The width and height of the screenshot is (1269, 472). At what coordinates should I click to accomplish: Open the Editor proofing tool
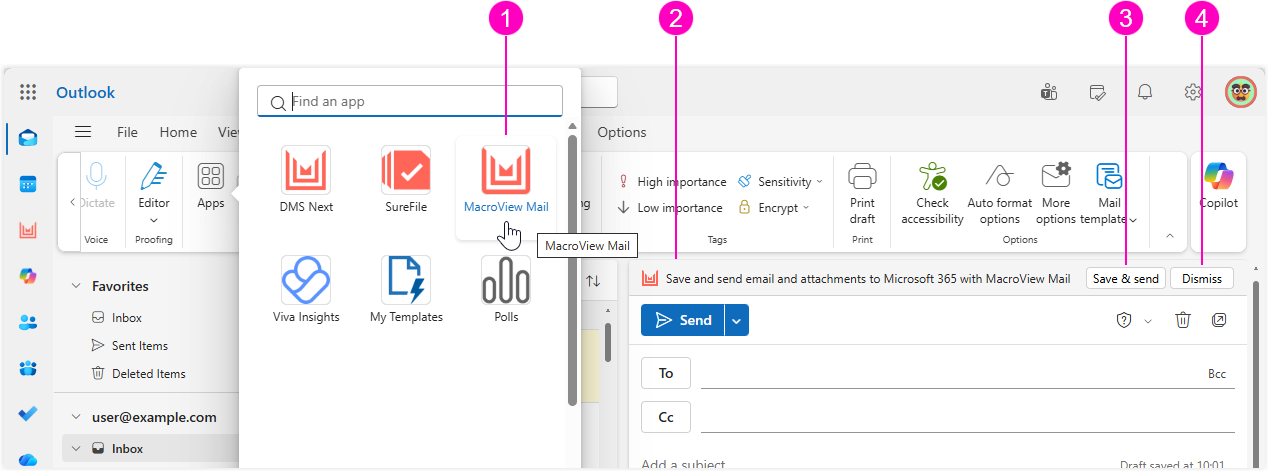coord(154,184)
